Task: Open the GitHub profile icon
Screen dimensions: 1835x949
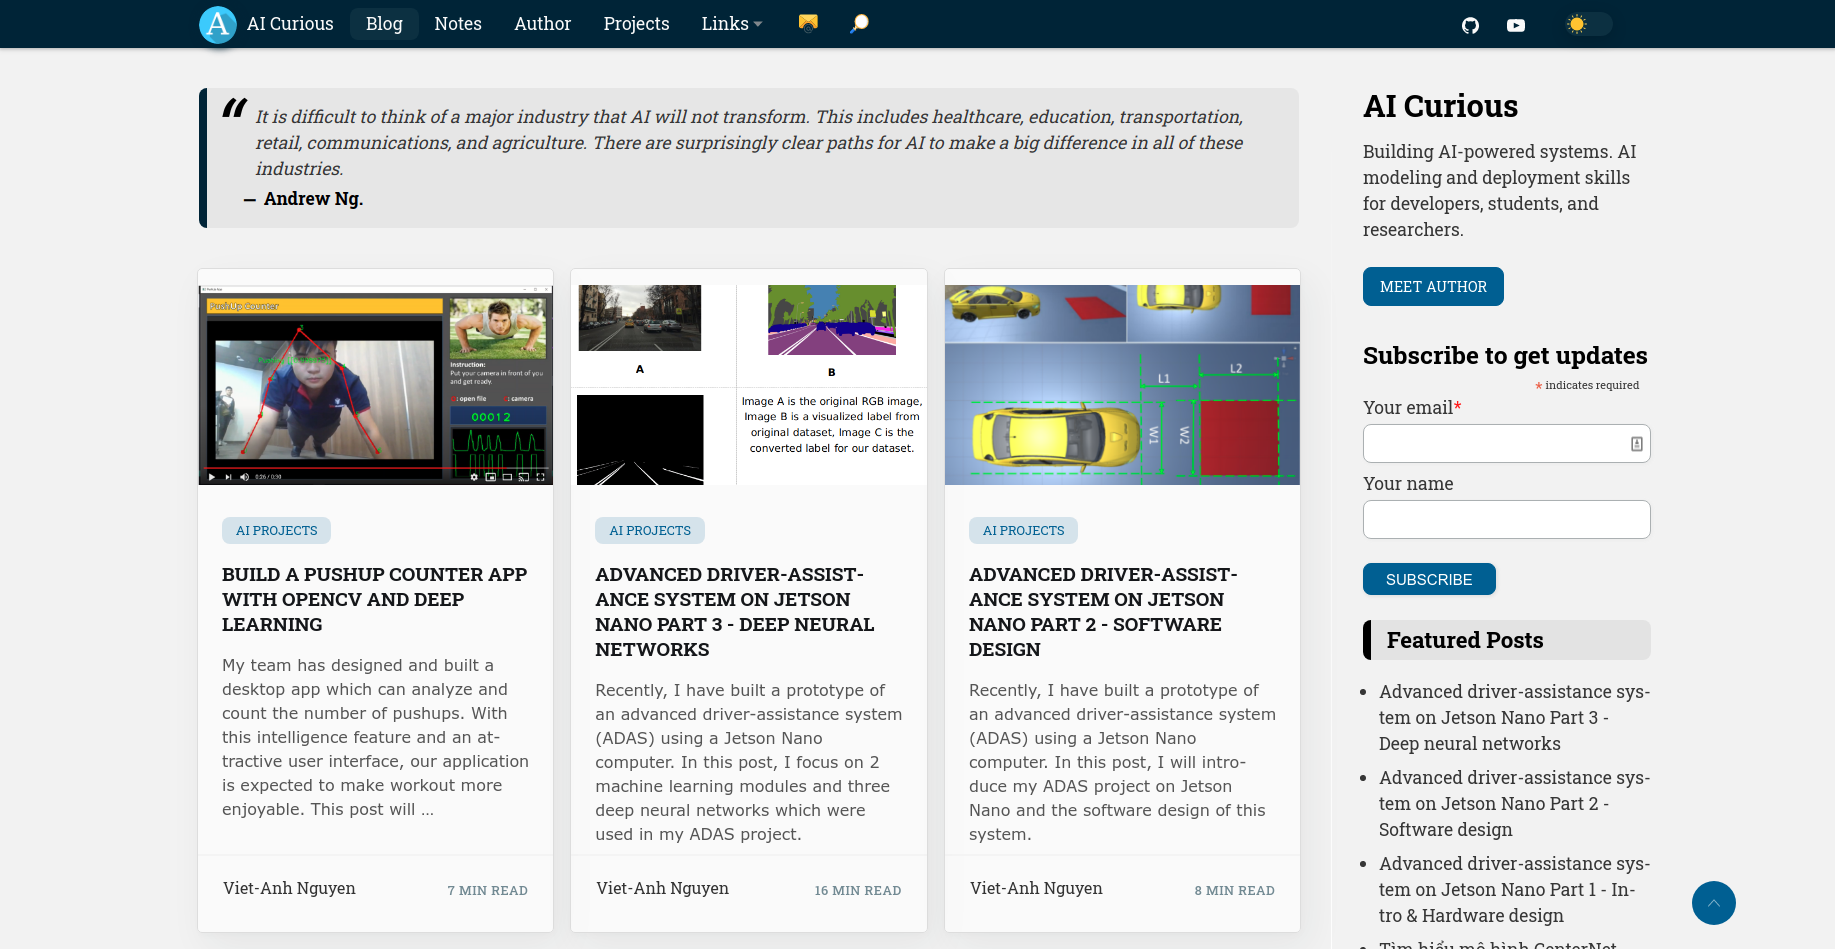Action: pyautogui.click(x=1469, y=25)
